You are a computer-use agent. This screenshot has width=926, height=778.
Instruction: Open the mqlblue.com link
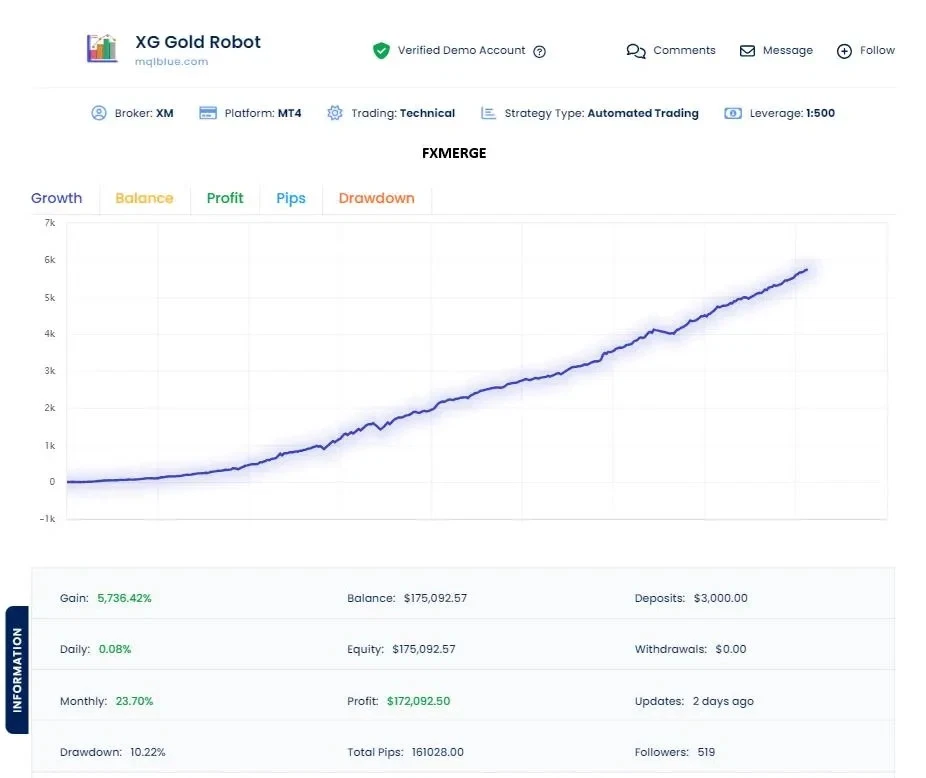pos(170,61)
